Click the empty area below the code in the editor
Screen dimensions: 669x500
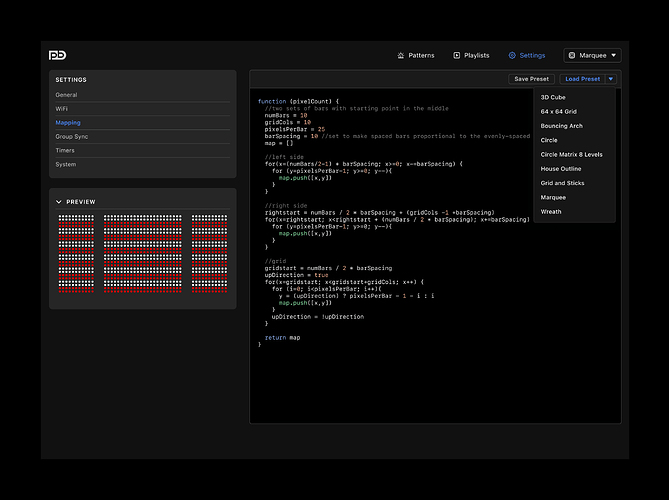[435, 386]
